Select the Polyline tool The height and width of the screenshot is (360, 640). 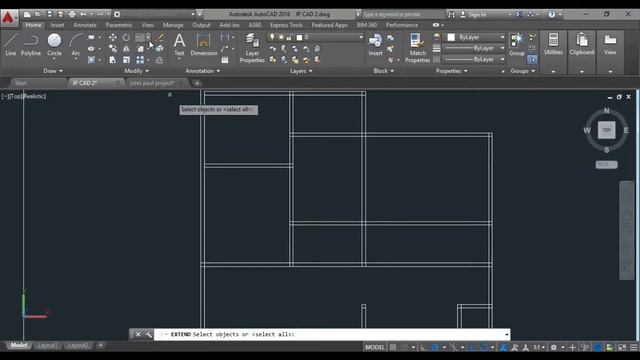(31, 45)
